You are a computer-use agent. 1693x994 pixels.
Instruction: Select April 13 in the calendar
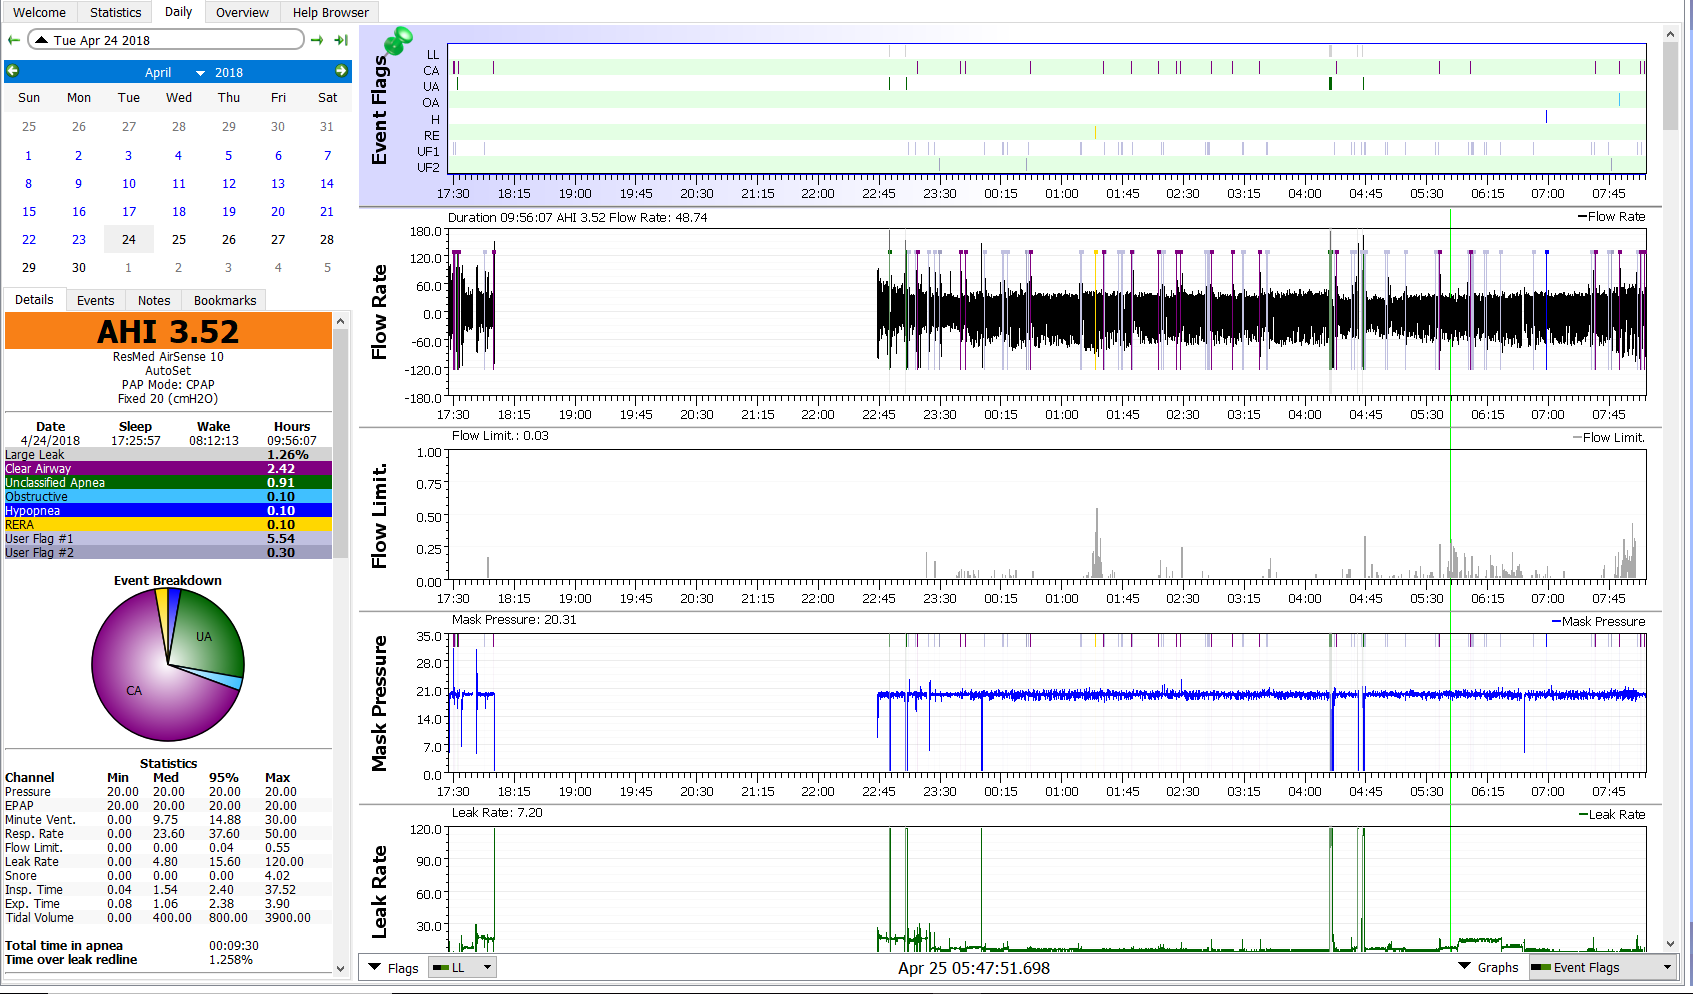pyautogui.click(x=278, y=183)
